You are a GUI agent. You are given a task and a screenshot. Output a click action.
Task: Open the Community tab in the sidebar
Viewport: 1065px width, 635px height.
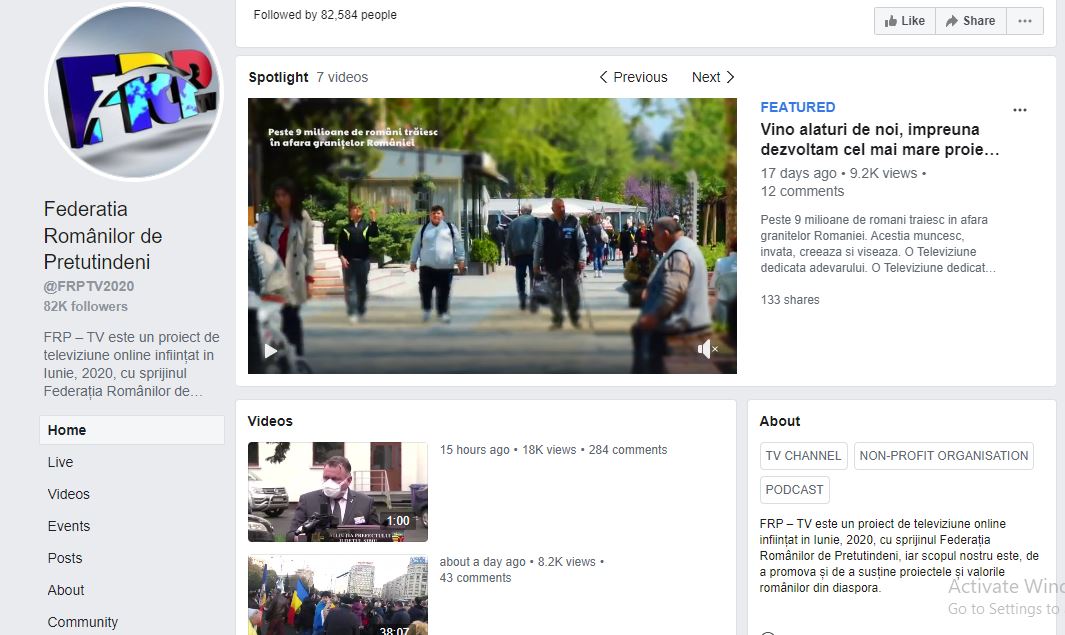coord(83,622)
